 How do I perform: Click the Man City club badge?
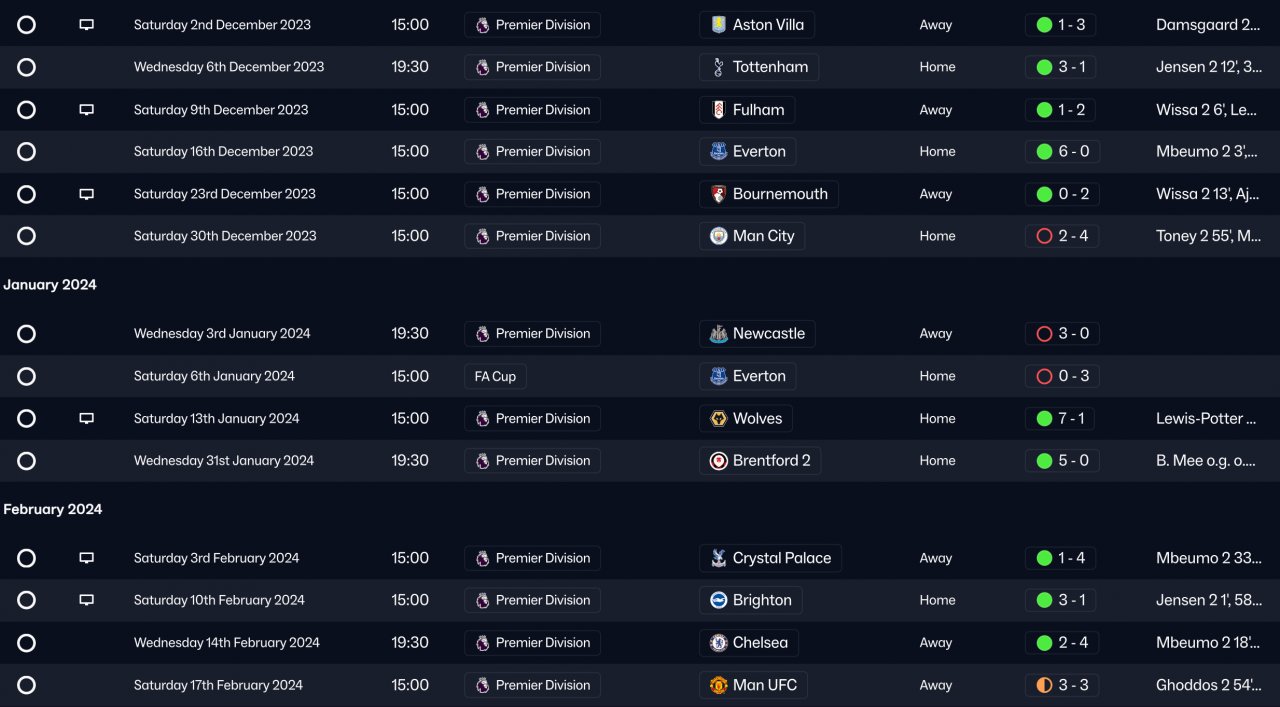click(x=718, y=236)
